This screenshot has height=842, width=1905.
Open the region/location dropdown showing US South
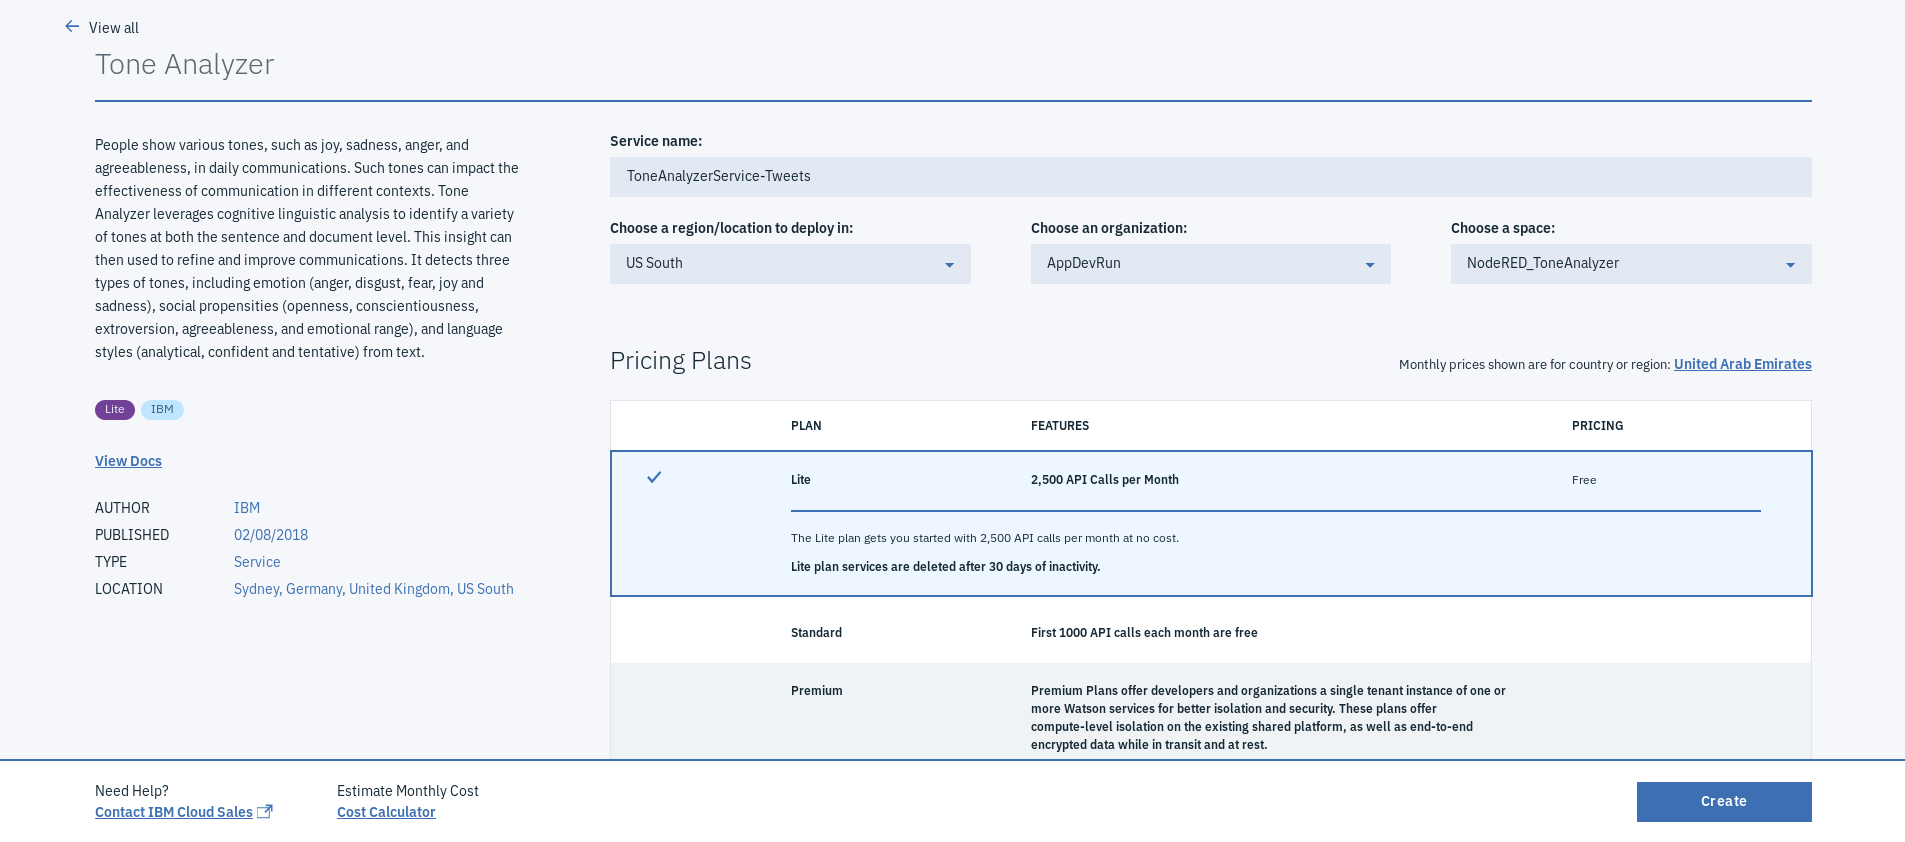coord(790,264)
